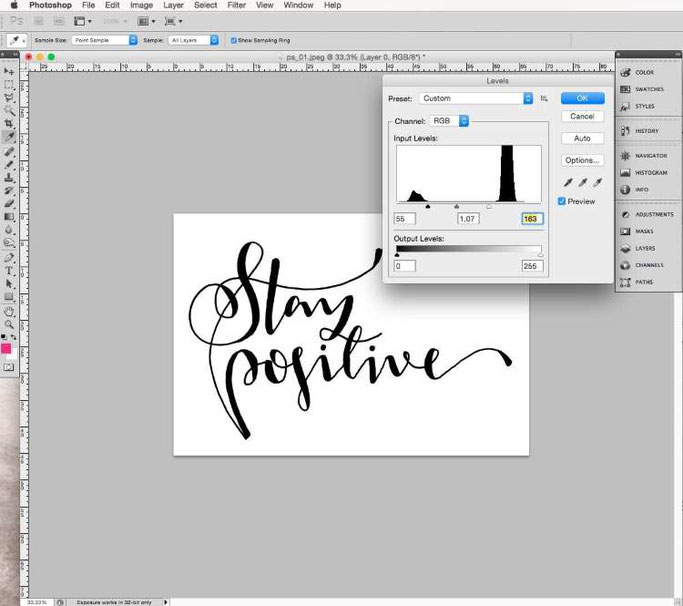Select the Eraser tool
683x606 pixels.
9,203
